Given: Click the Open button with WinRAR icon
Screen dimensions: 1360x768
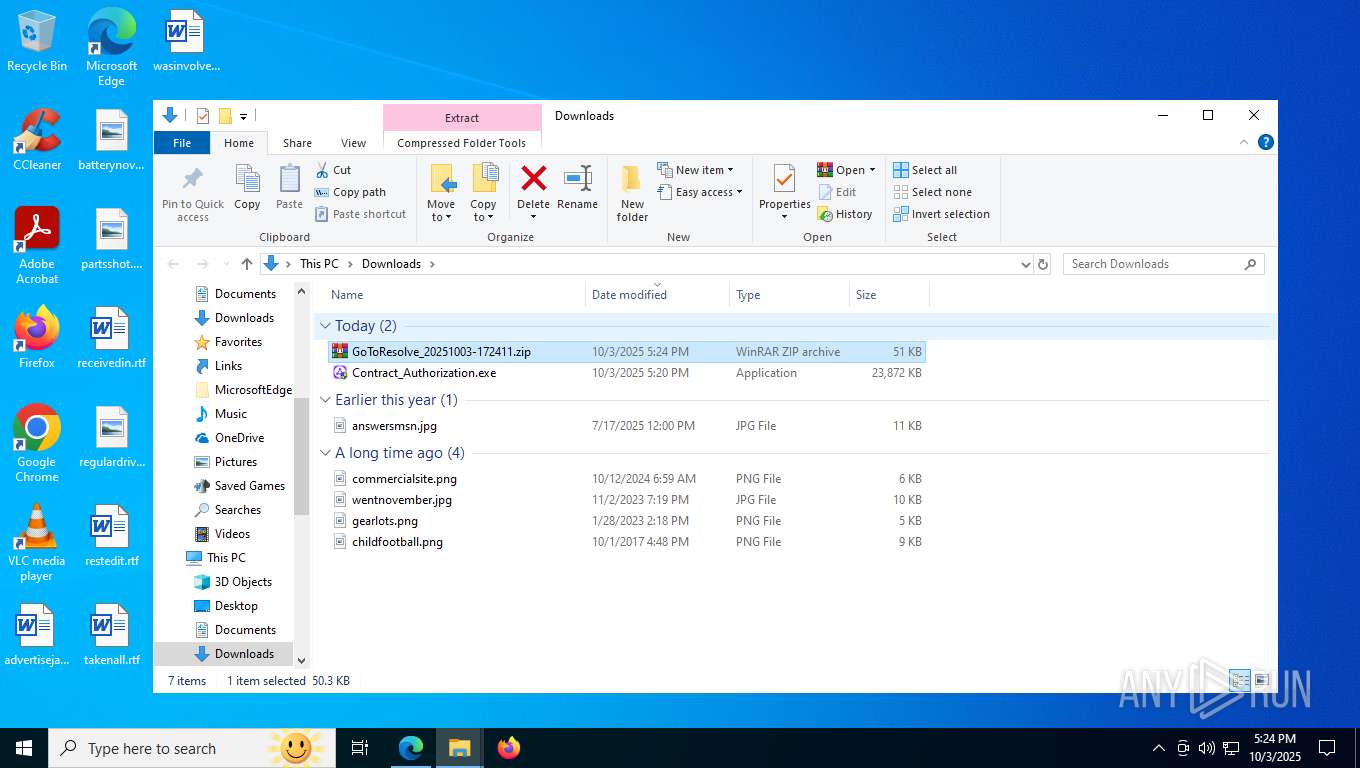Looking at the screenshot, I should (x=846, y=170).
